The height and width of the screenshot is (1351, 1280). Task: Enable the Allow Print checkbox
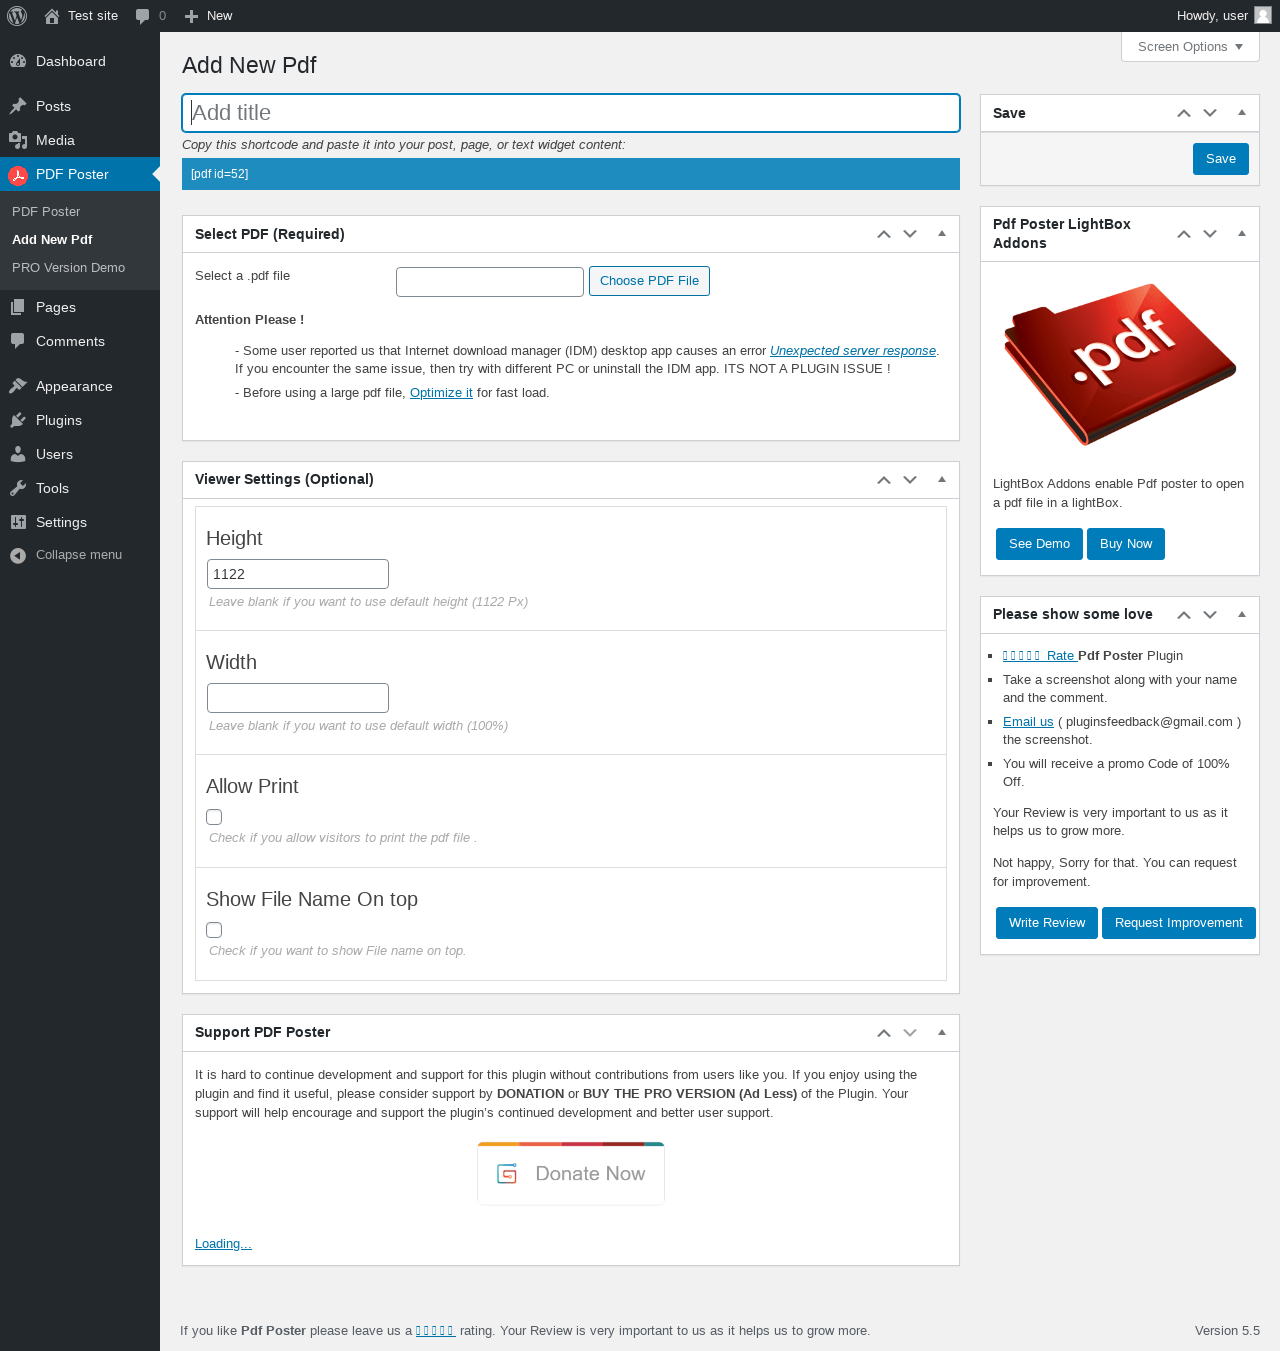click(214, 817)
